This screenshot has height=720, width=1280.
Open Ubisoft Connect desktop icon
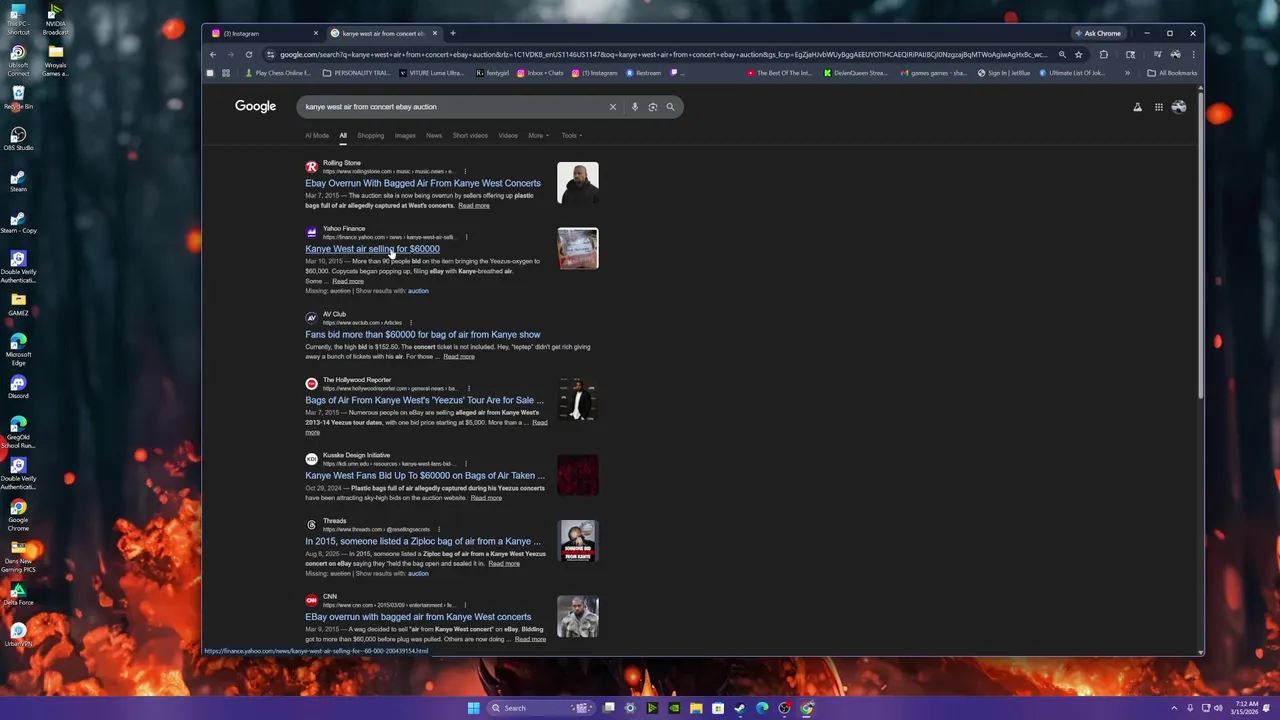(x=18, y=60)
